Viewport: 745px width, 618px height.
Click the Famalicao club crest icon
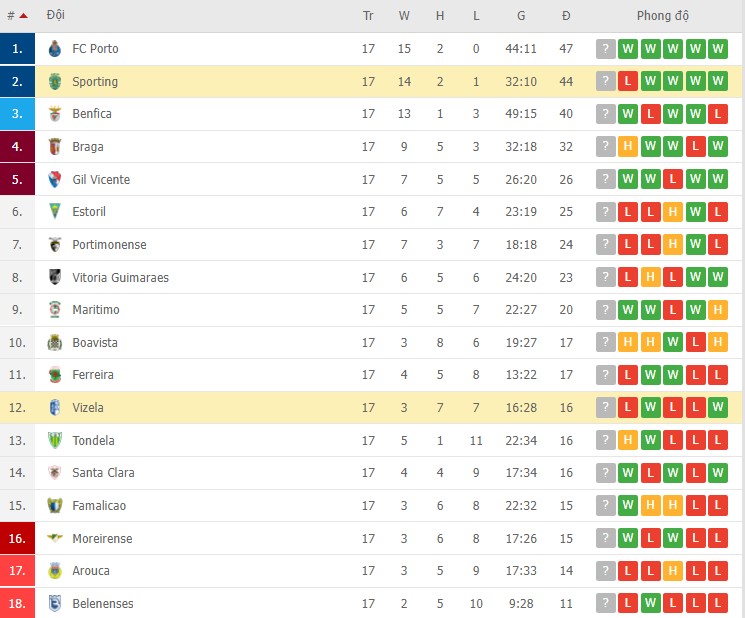(x=55, y=506)
